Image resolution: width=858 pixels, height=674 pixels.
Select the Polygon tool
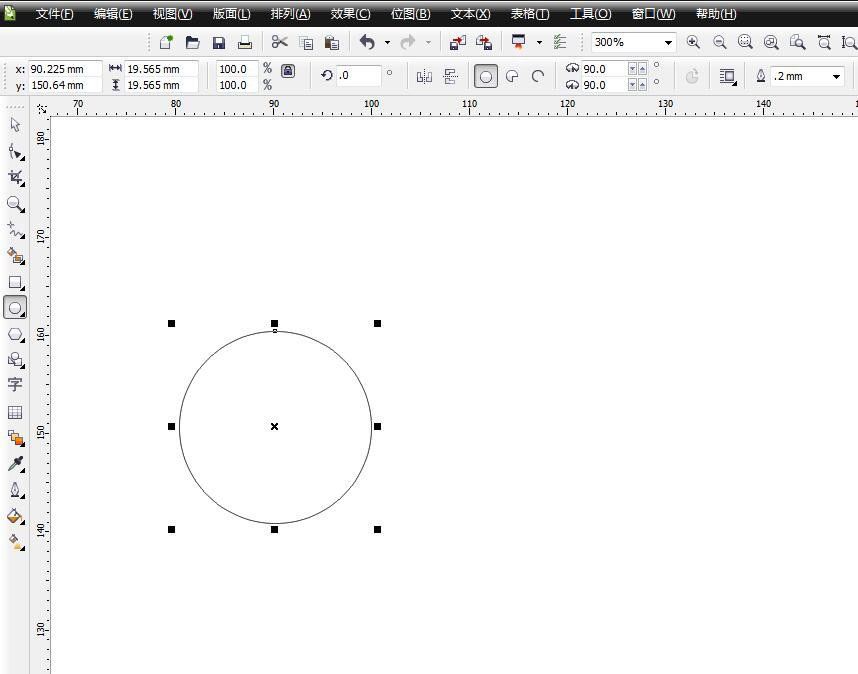[x=15, y=334]
